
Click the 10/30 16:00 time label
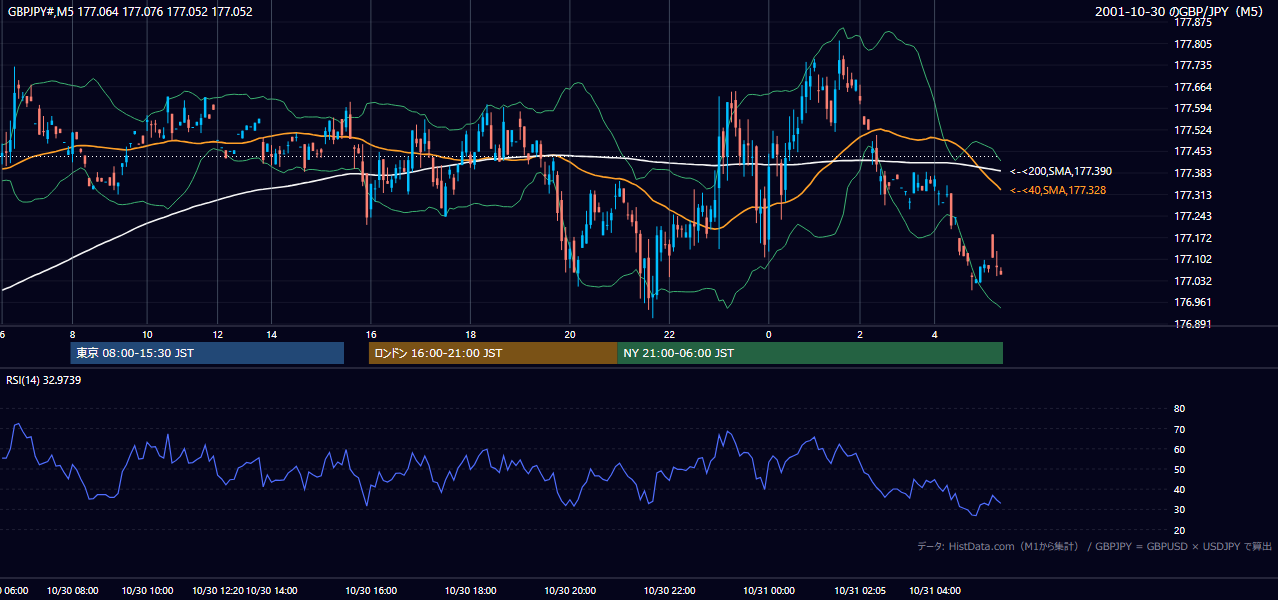(371, 591)
